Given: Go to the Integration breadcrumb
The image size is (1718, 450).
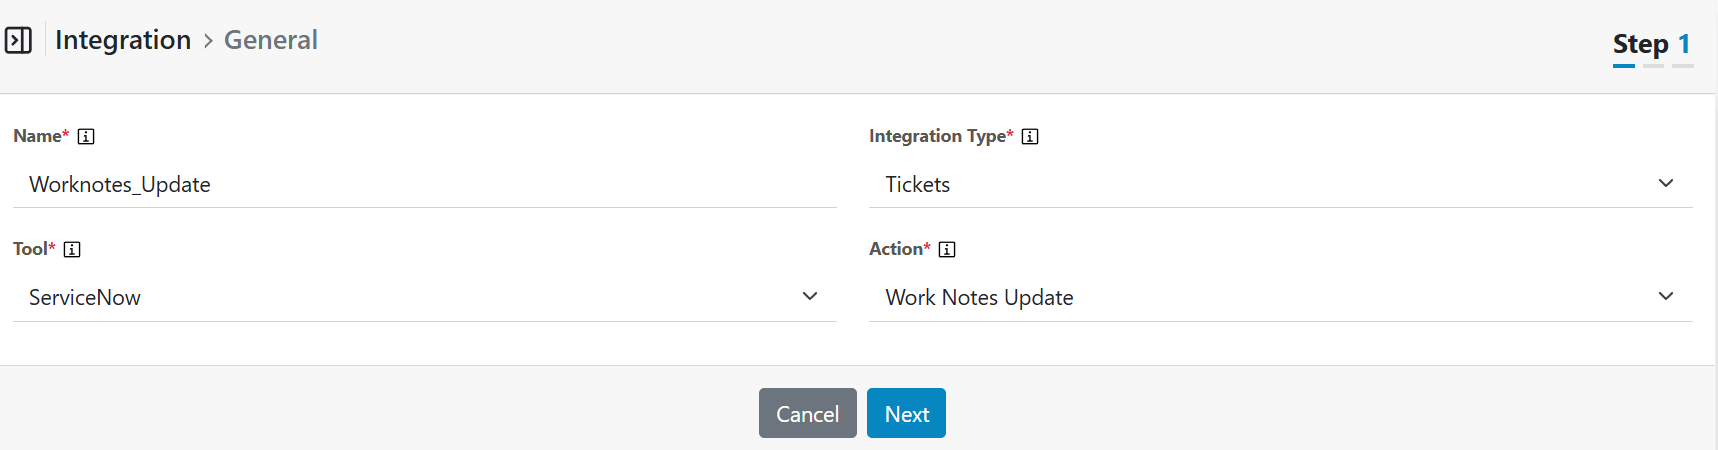Looking at the screenshot, I should click(x=123, y=40).
